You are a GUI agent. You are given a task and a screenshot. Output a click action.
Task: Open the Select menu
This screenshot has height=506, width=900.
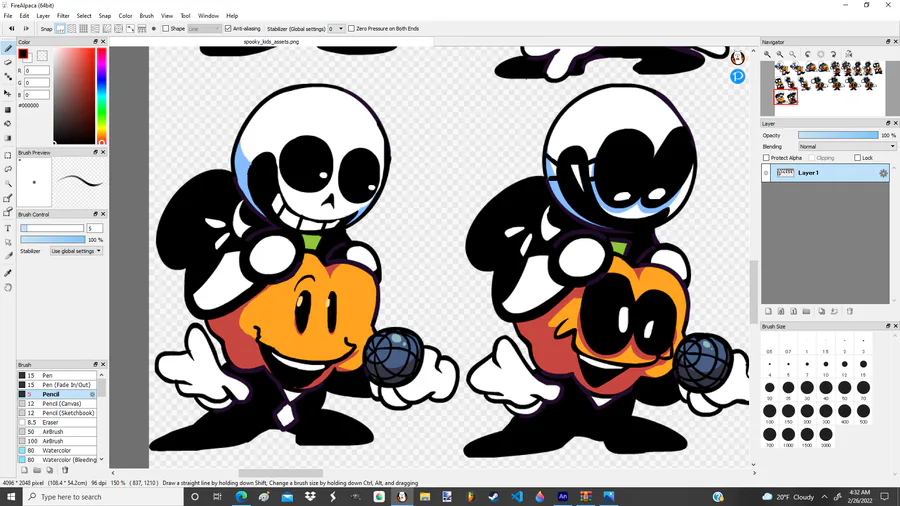[84, 16]
